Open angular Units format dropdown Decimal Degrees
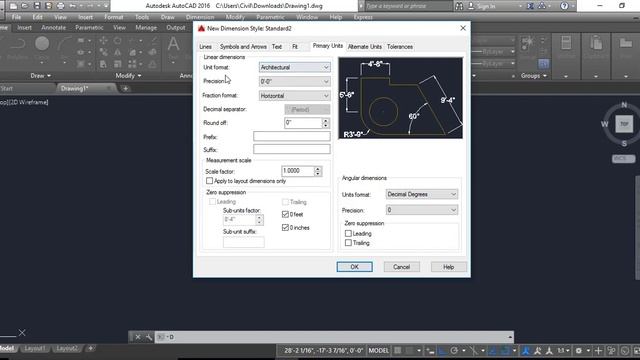Image resolution: width=640 pixels, height=360 pixels. click(422, 194)
